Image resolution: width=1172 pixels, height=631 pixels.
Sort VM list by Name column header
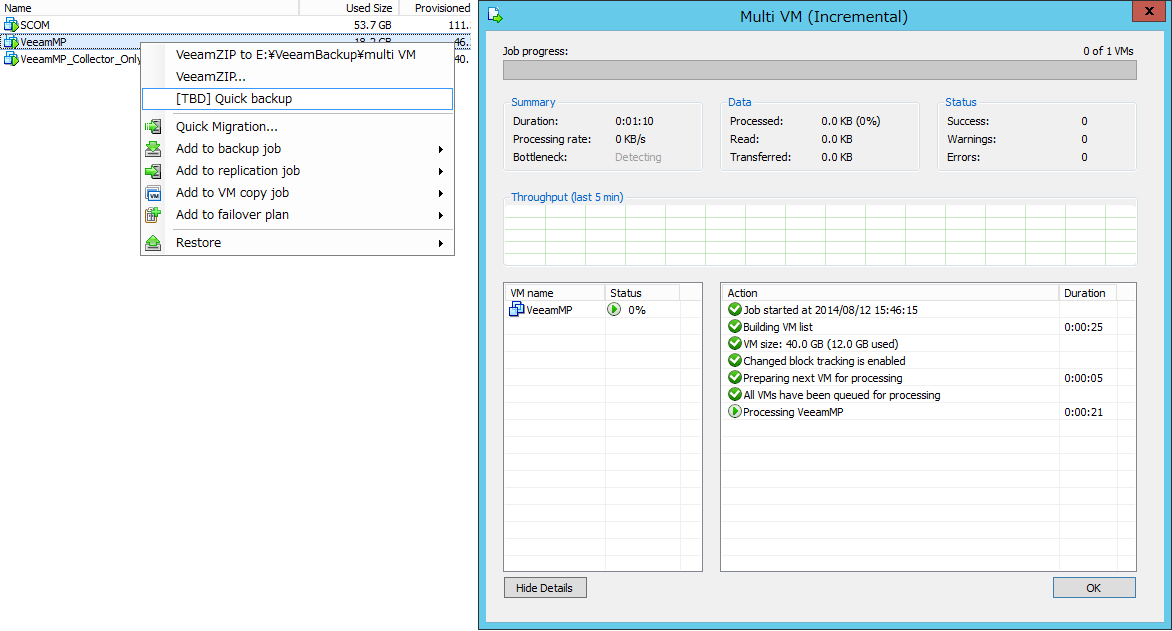tap(149, 8)
